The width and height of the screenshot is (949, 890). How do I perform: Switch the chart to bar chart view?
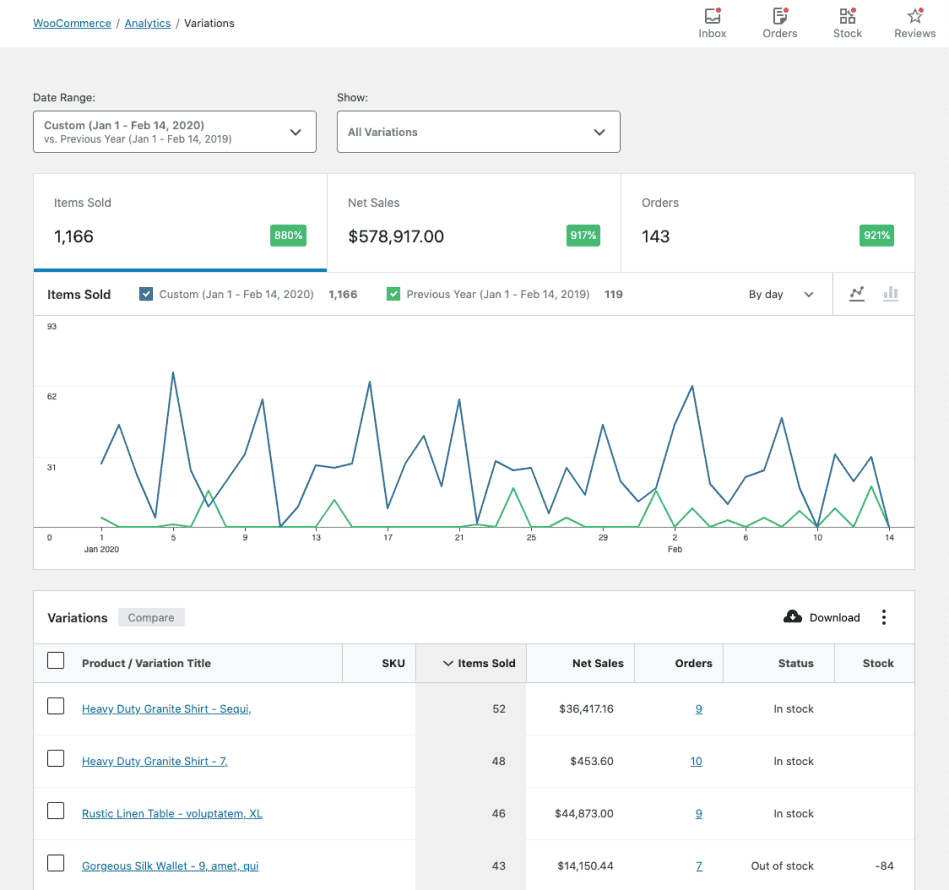tap(890, 294)
